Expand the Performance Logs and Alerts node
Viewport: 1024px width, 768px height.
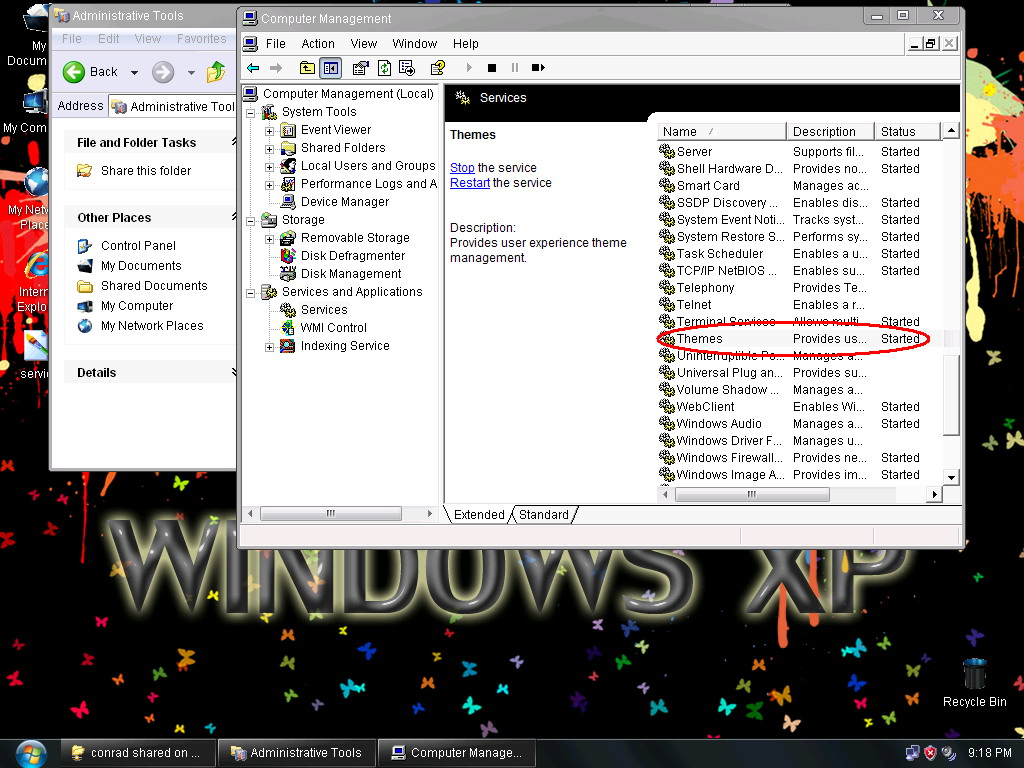coord(269,185)
